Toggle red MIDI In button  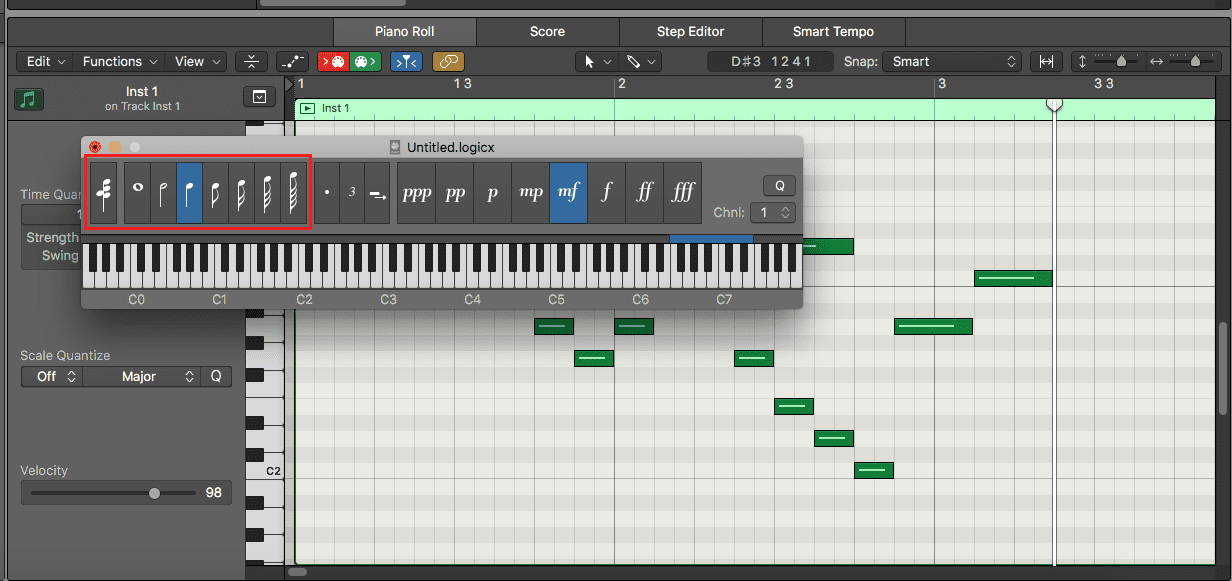click(333, 62)
